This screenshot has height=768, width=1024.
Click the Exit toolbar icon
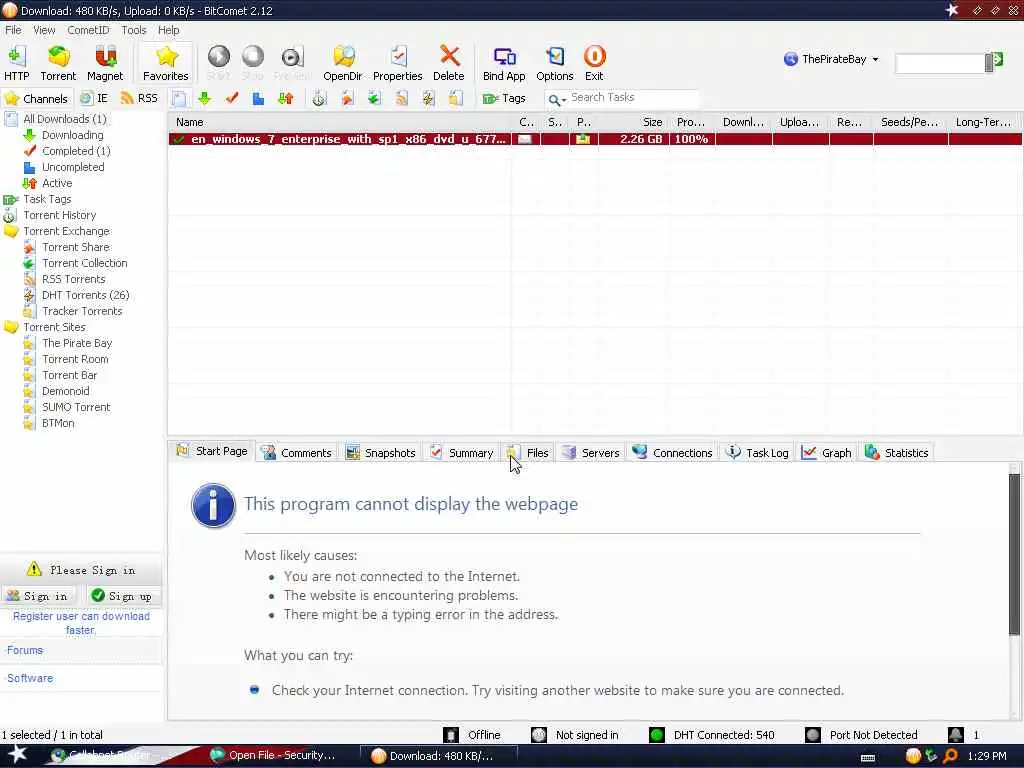point(594,63)
